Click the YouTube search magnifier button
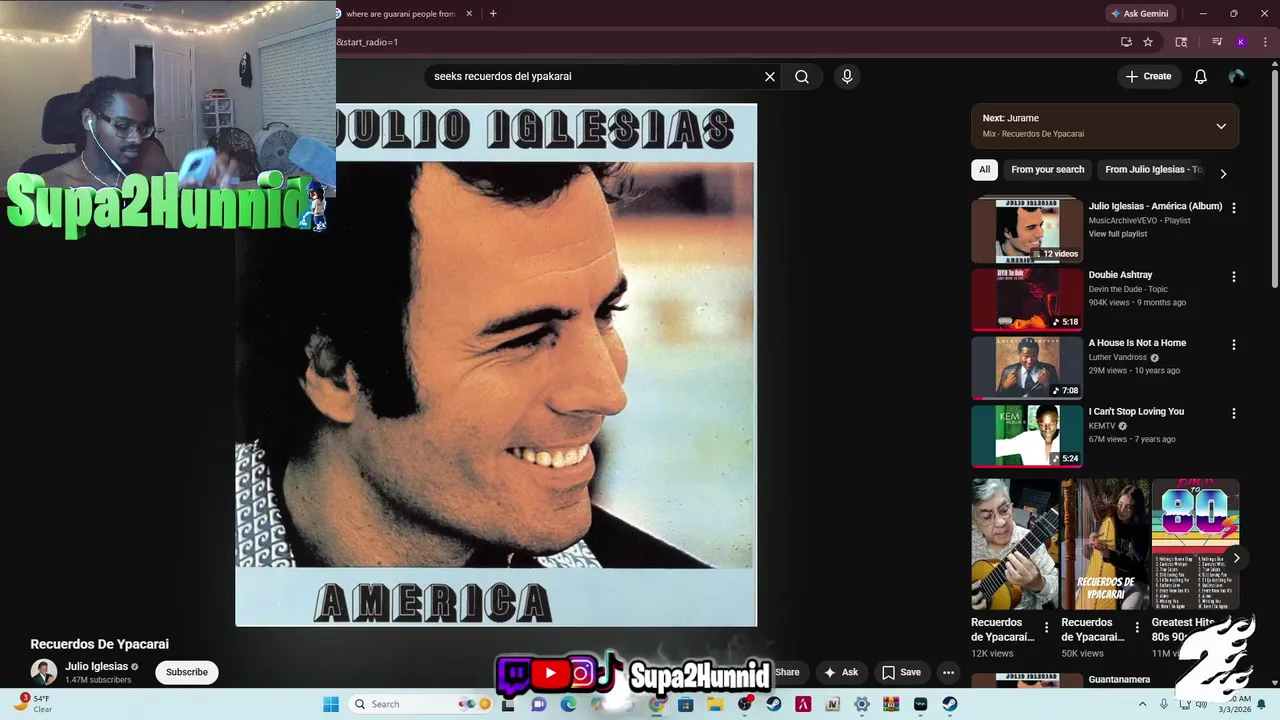The height and width of the screenshot is (720, 1280). coord(802,77)
